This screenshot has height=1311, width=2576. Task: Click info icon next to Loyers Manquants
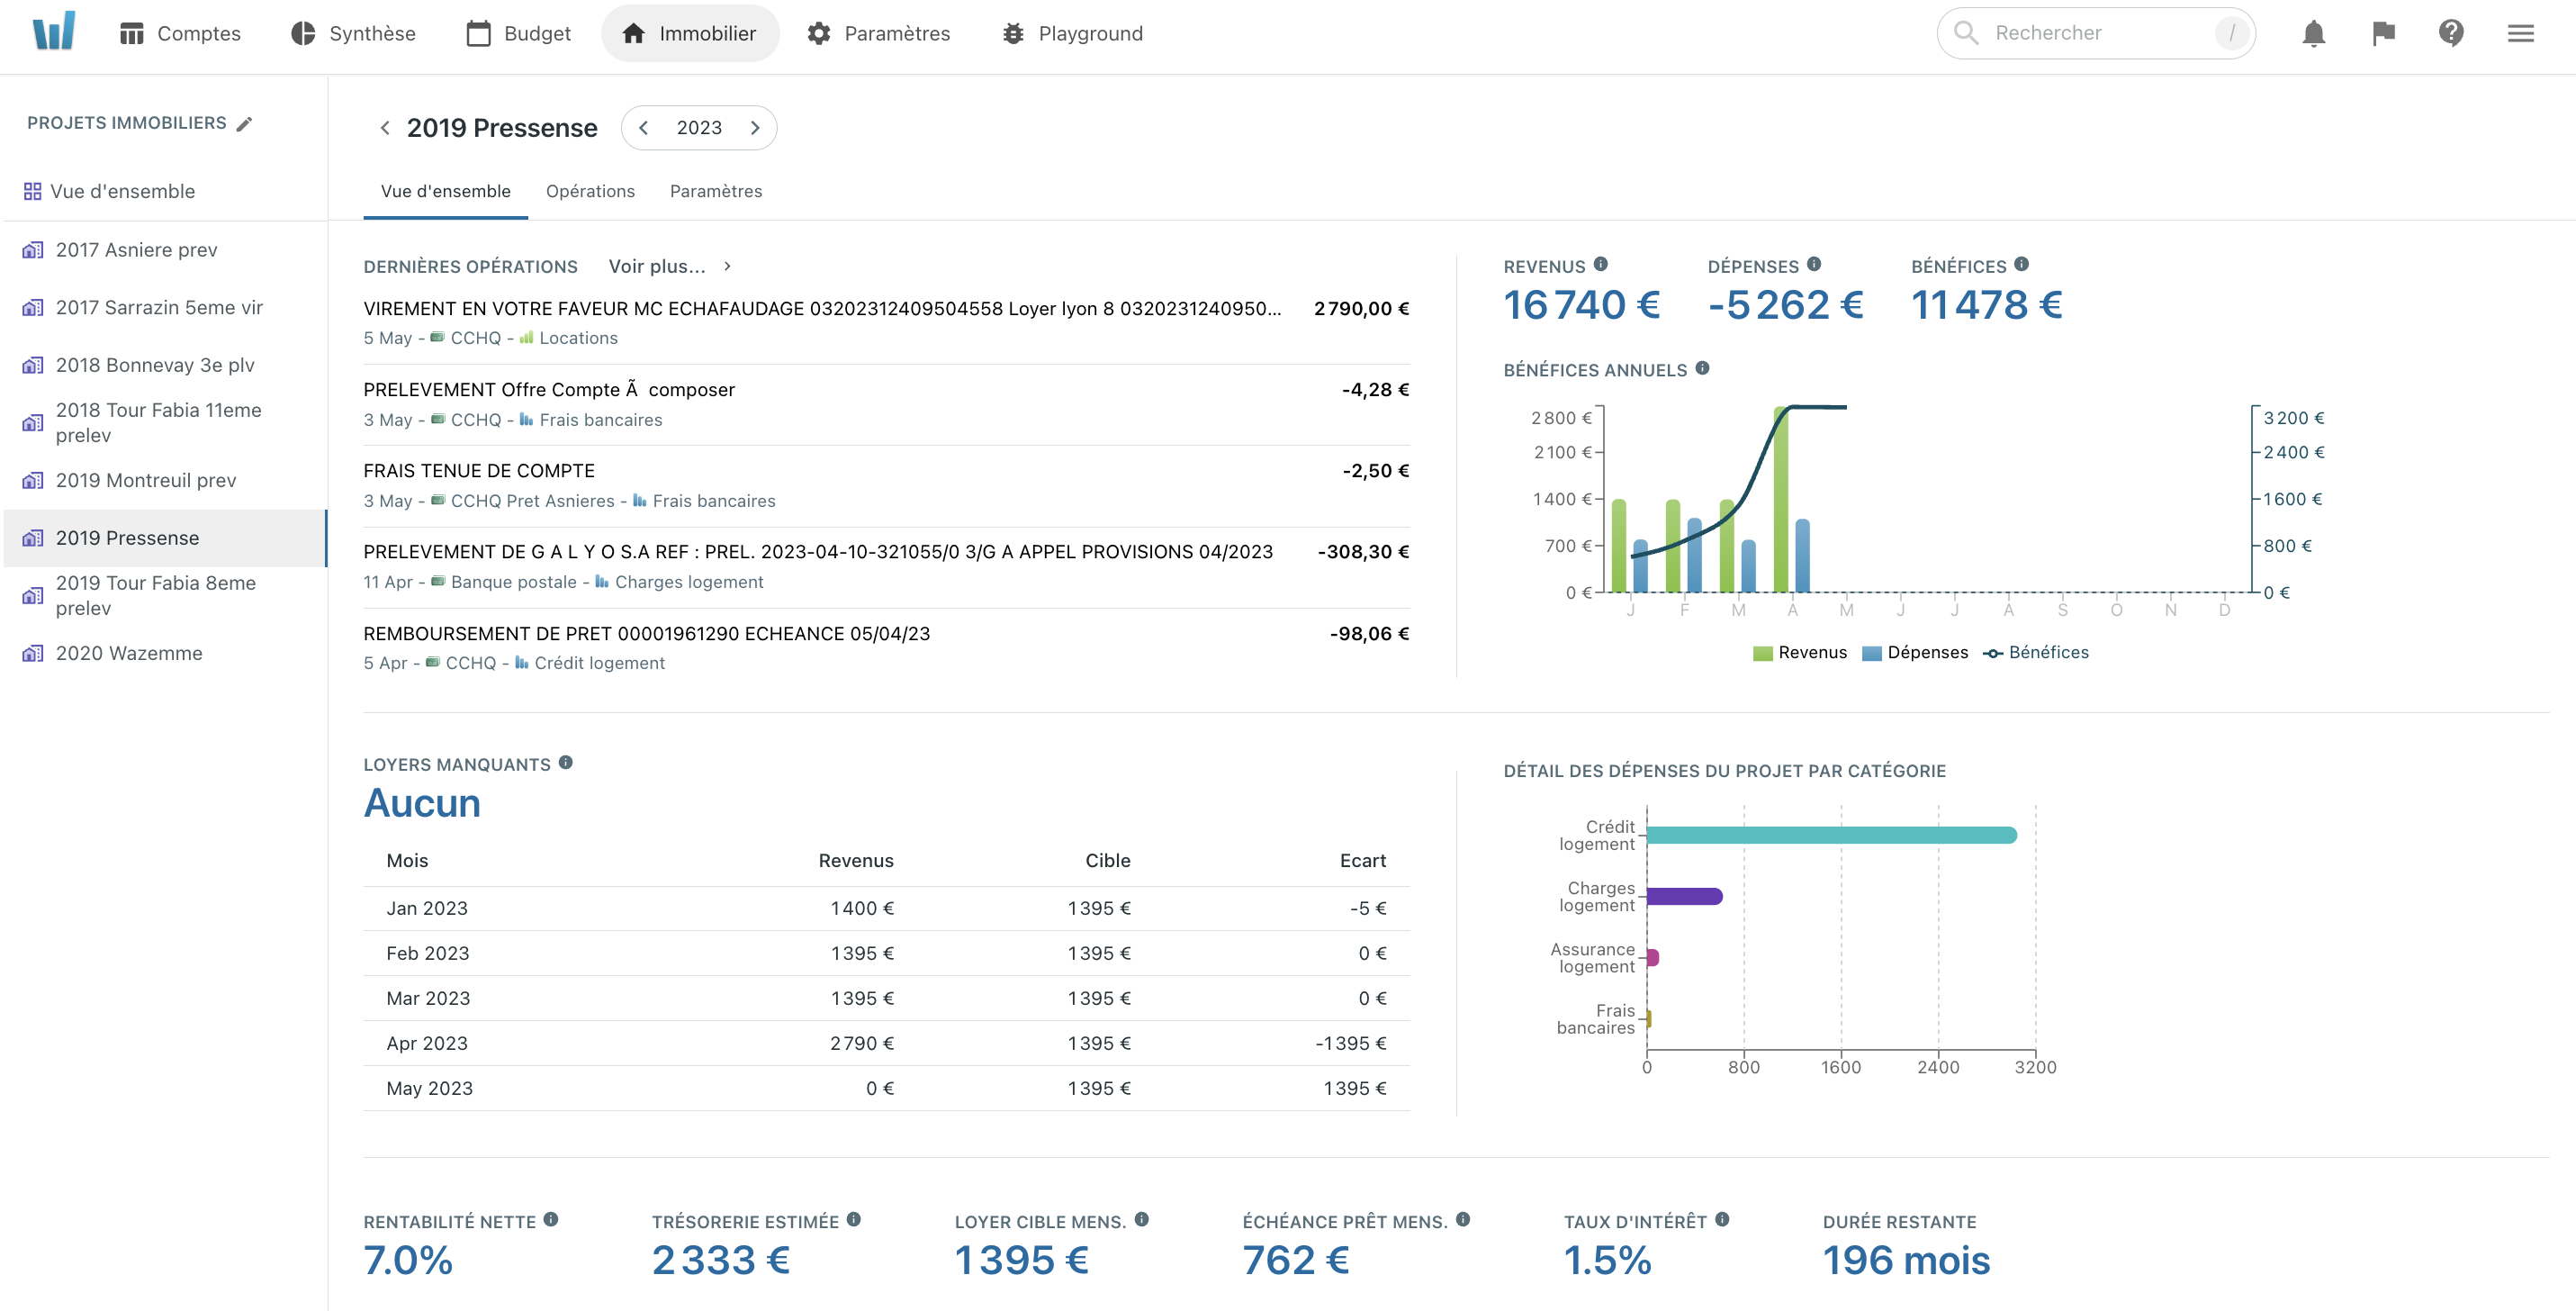[x=566, y=762]
